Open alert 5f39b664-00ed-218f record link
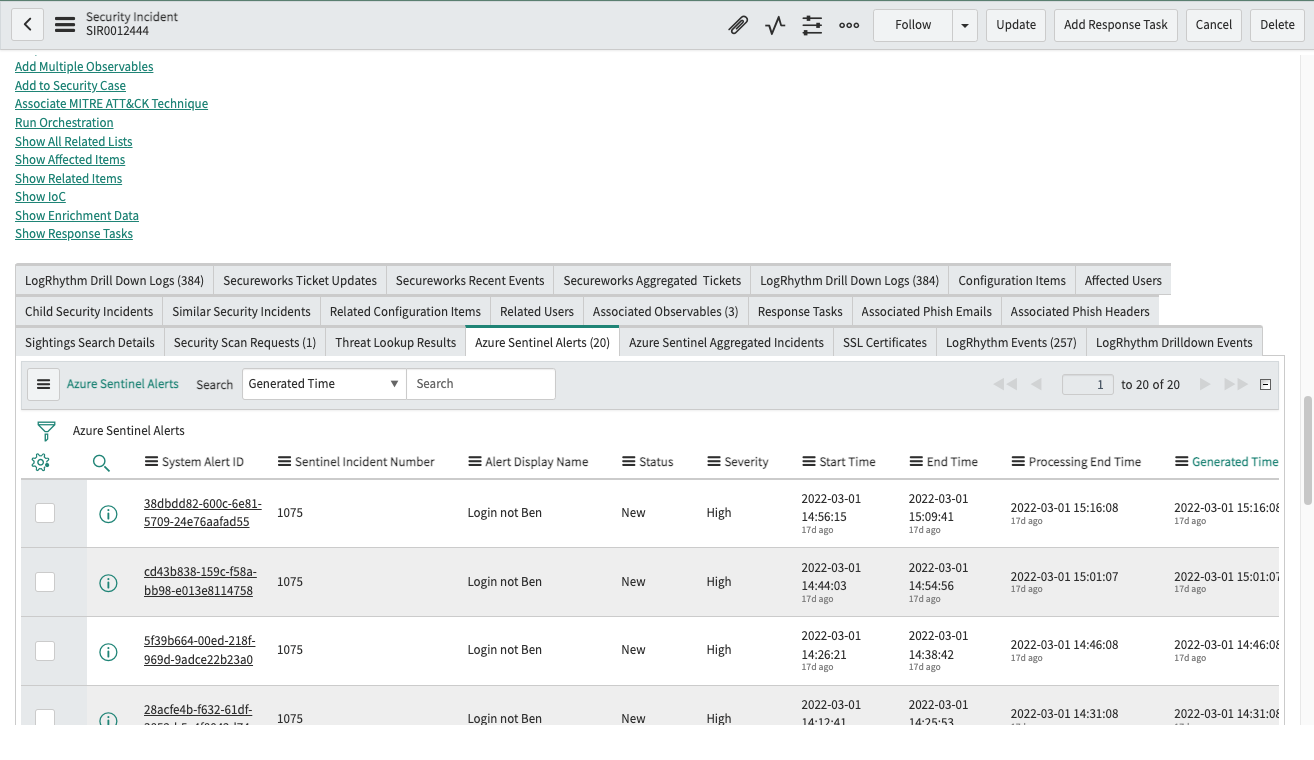The width and height of the screenshot is (1314, 760). (200, 650)
